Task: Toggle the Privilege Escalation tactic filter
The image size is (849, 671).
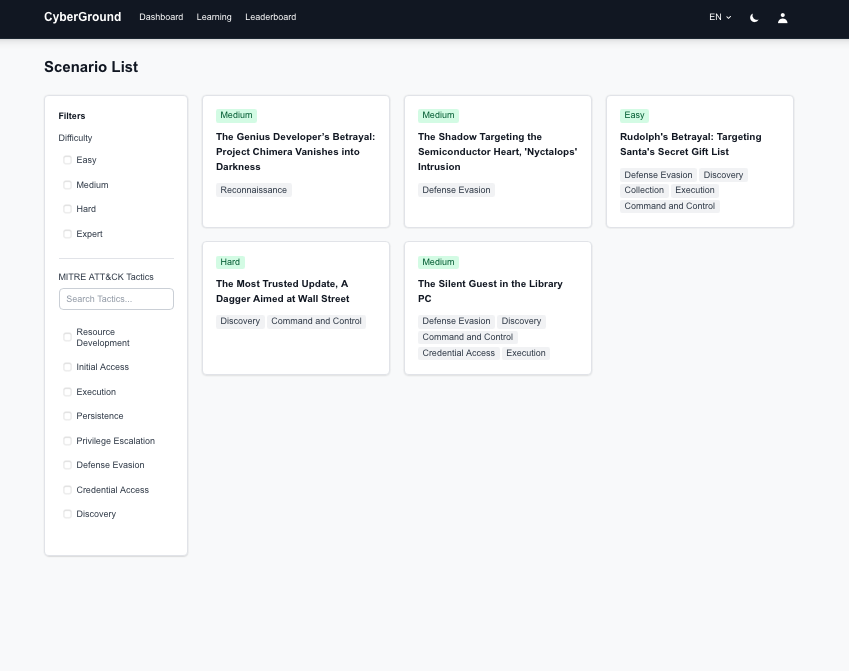Action: coord(68,441)
